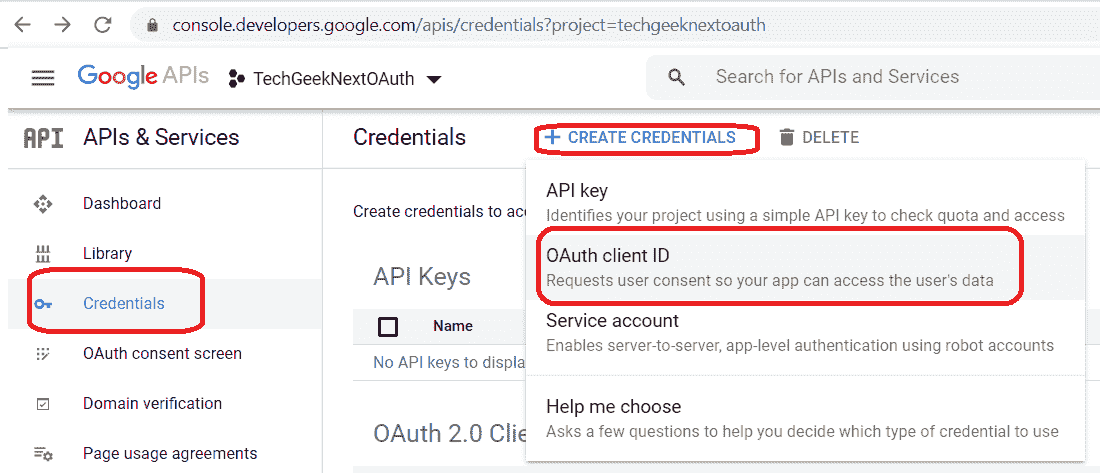Viewport: 1100px width, 476px height.
Task: Open the hamburger navigation menu
Action: [x=43, y=78]
